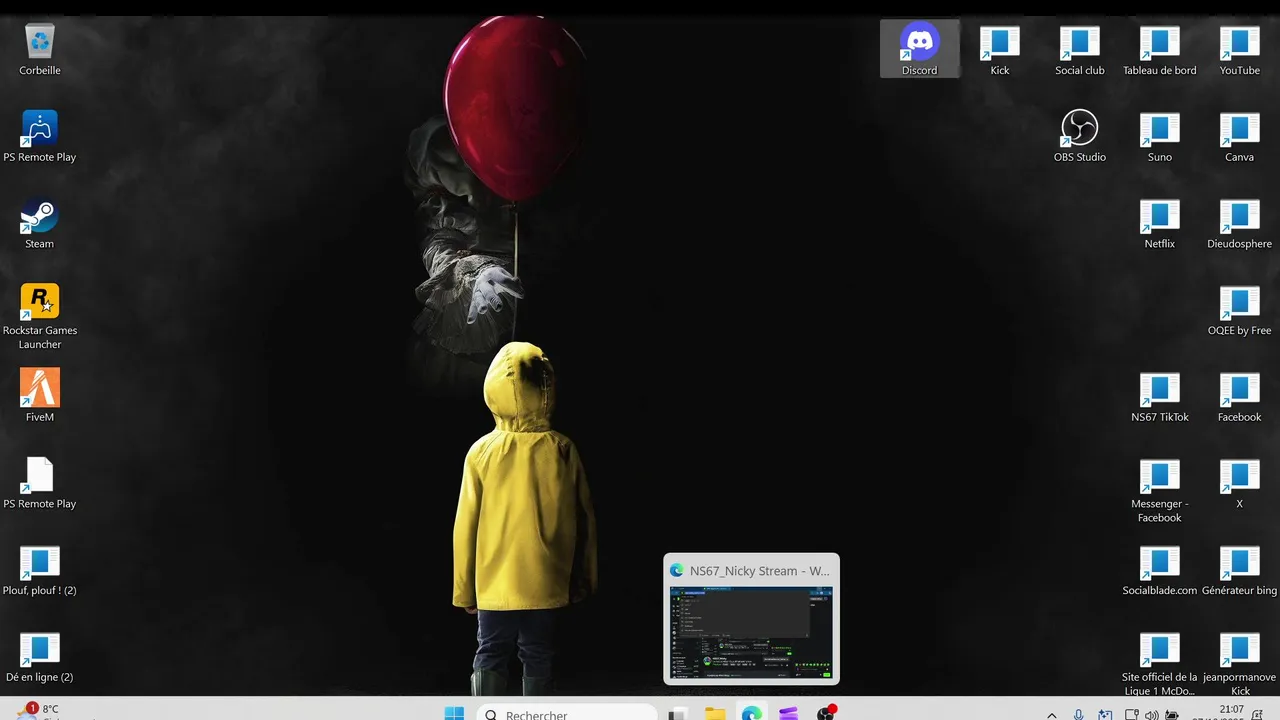Open Task View from the taskbar
1280x720 pixels.
click(678, 714)
